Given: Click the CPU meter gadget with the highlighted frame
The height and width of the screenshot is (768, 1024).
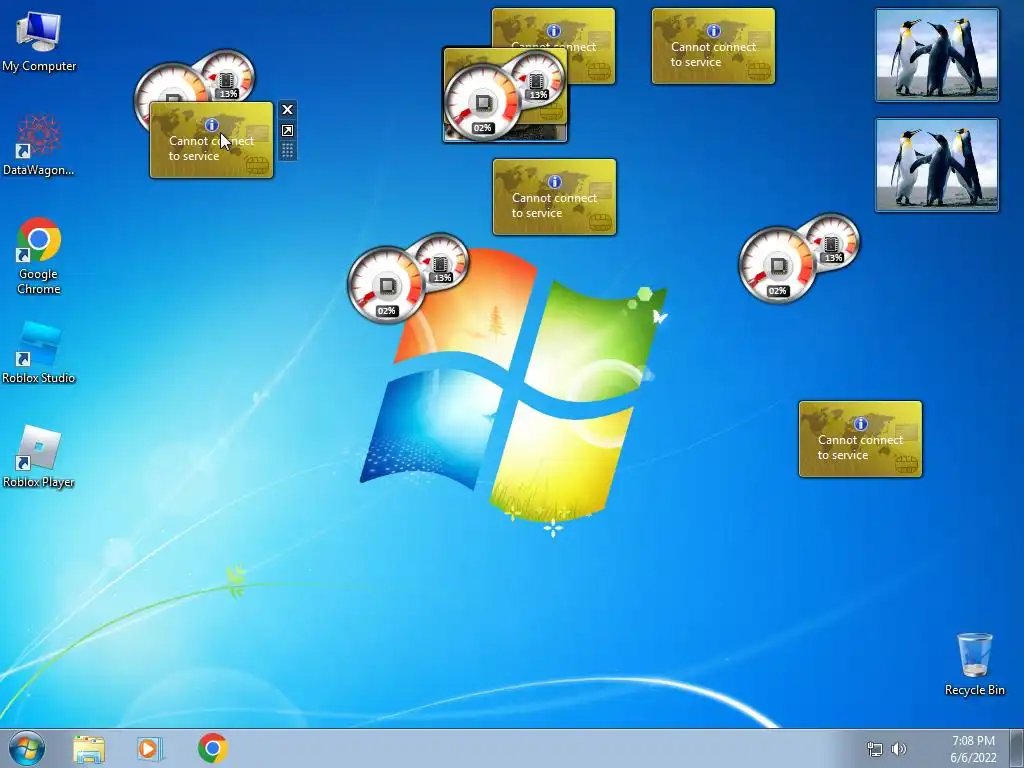Looking at the screenshot, I should pos(505,95).
